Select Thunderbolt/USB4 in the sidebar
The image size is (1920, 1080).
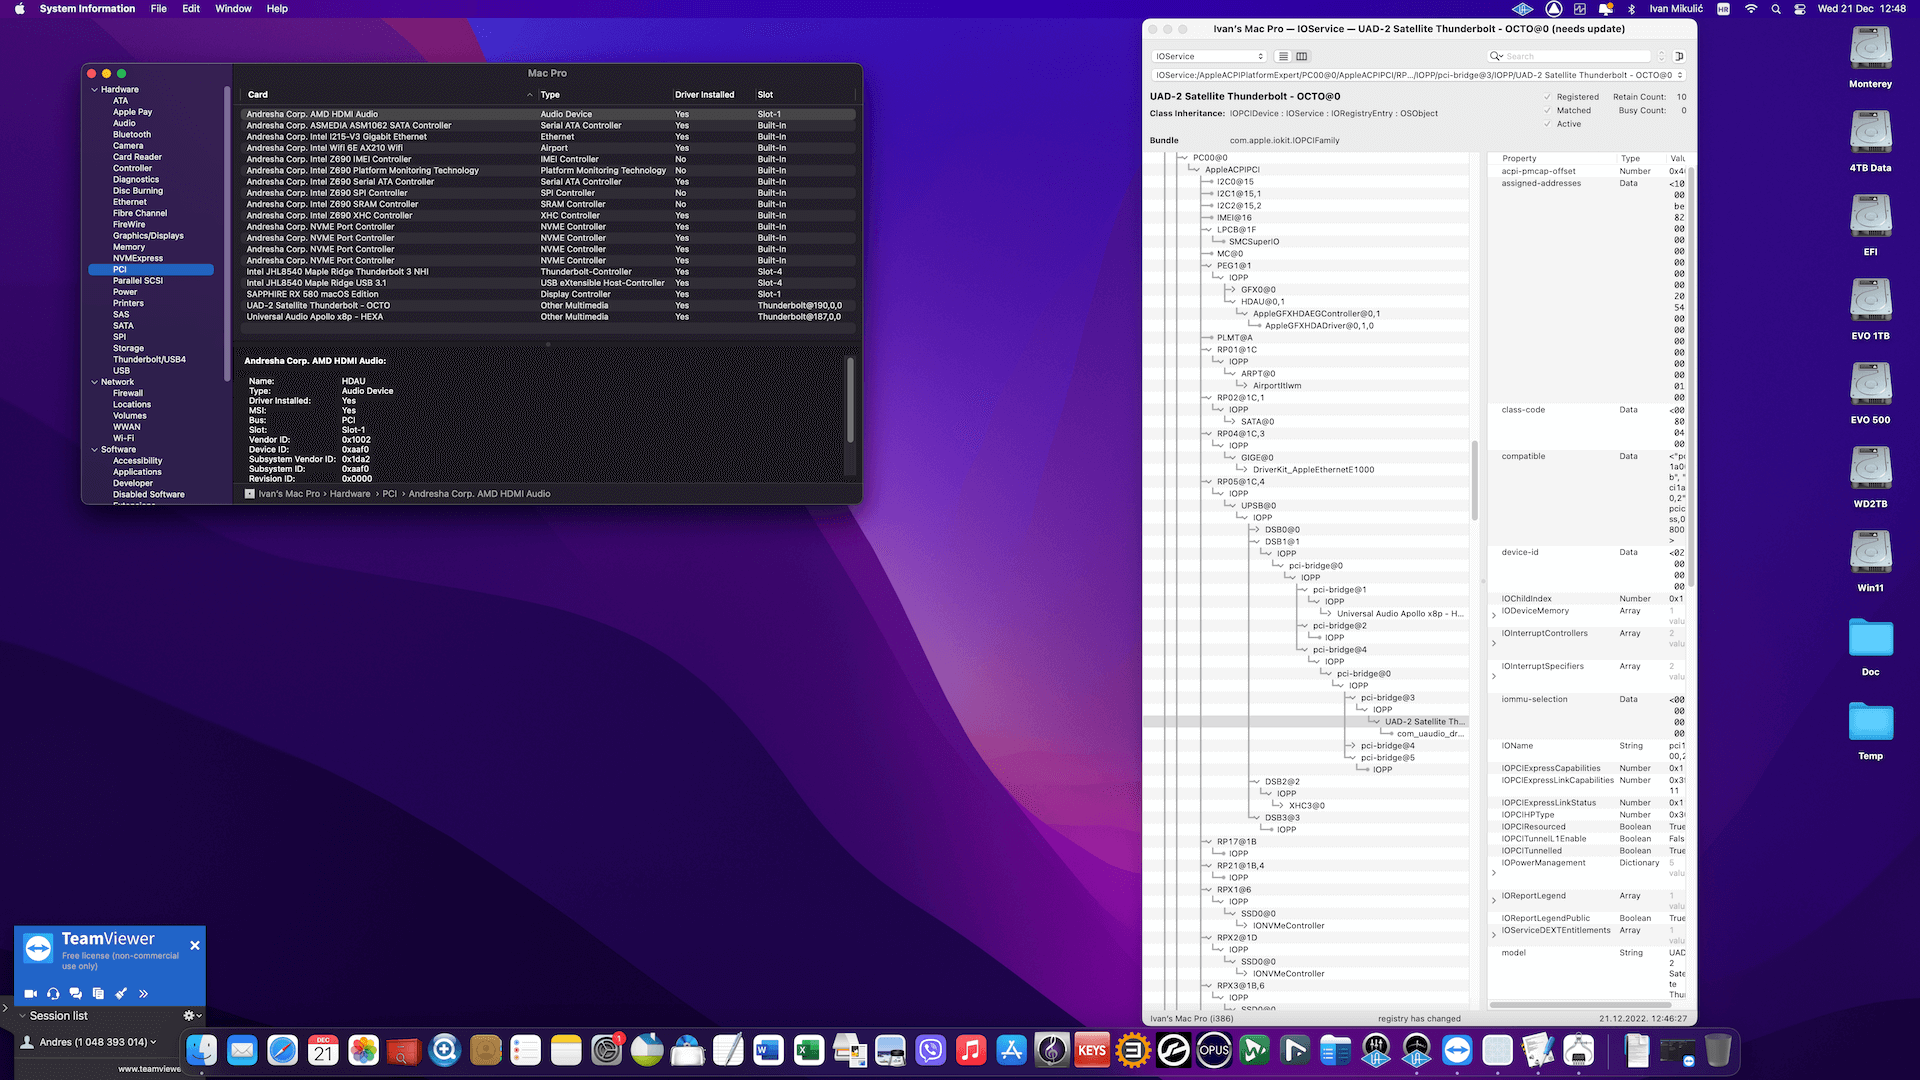point(149,359)
